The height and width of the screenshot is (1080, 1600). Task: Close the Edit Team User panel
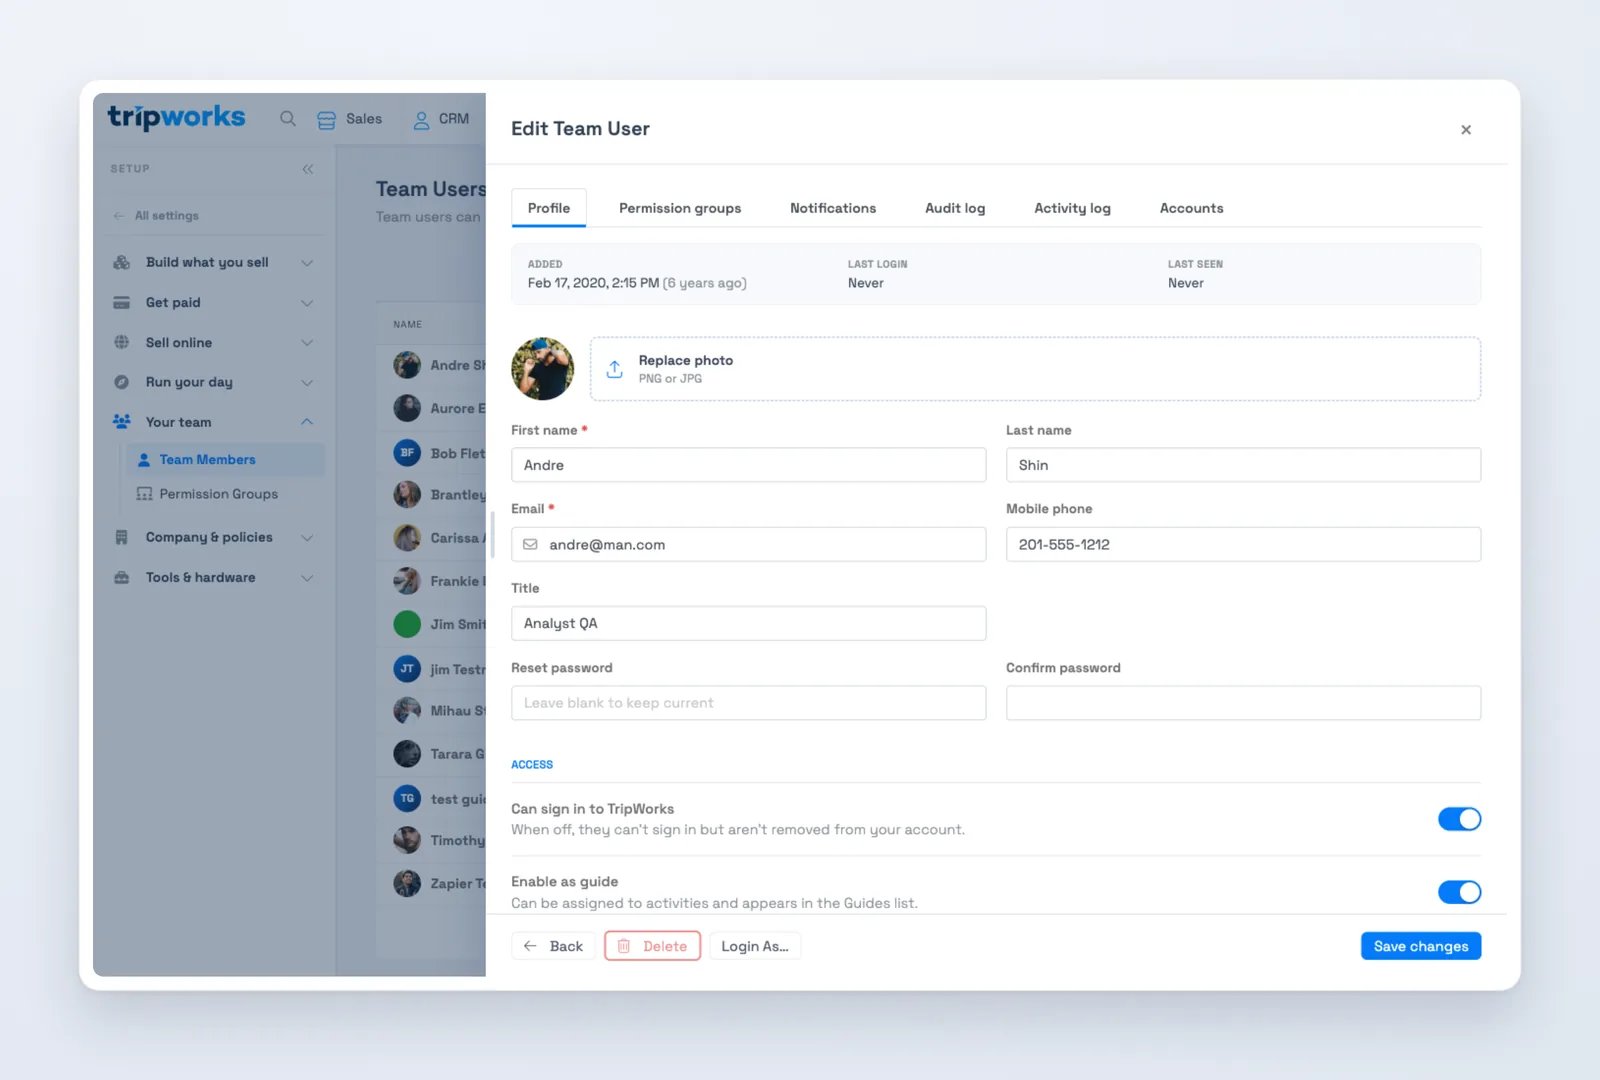tap(1466, 130)
